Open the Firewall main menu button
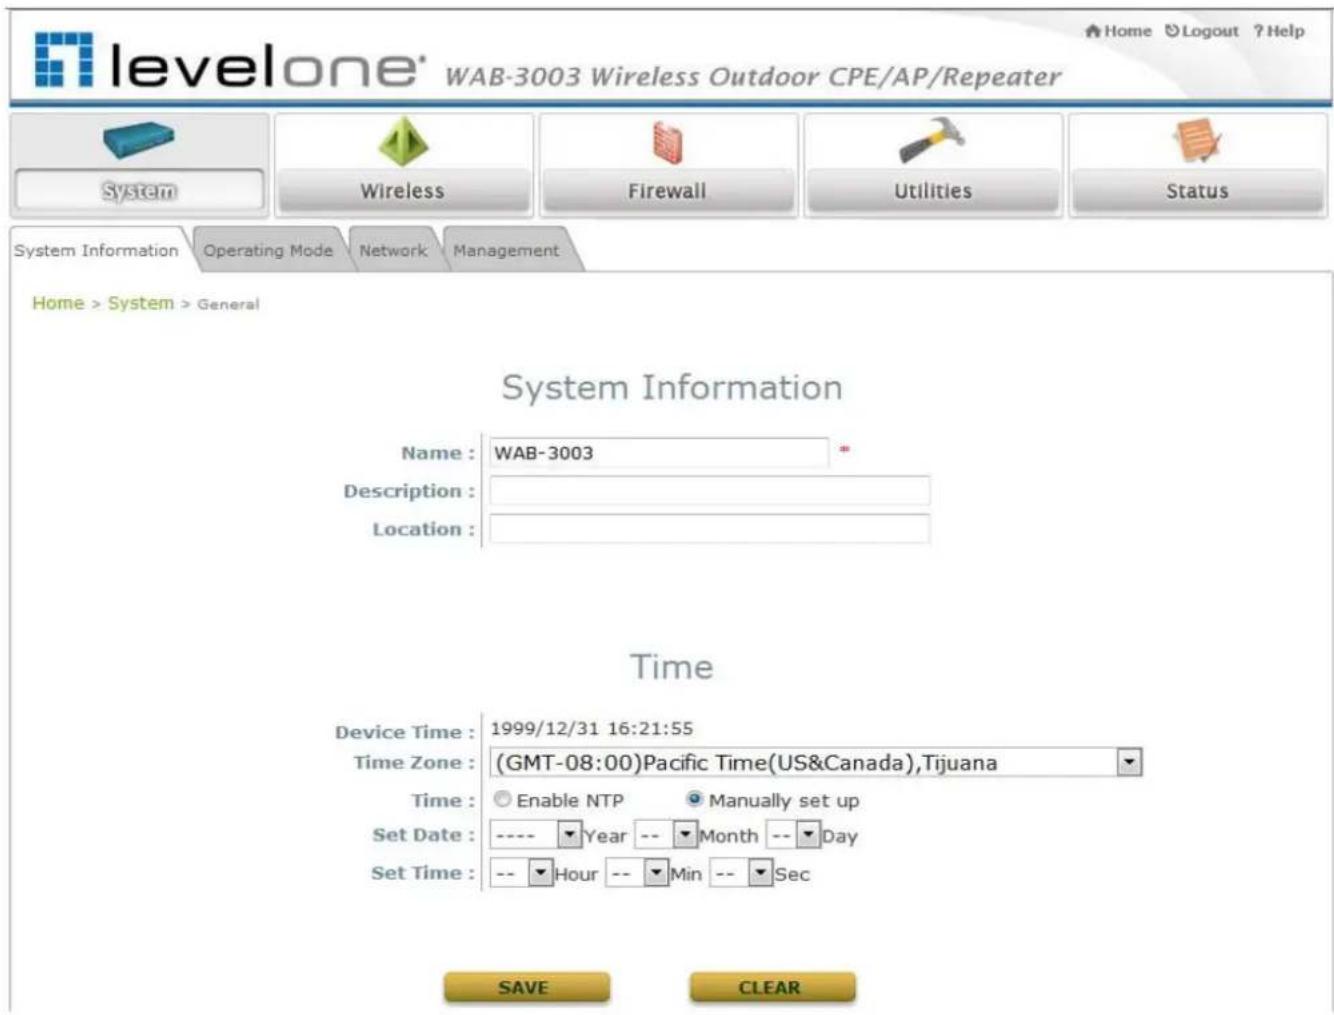 pos(667,190)
